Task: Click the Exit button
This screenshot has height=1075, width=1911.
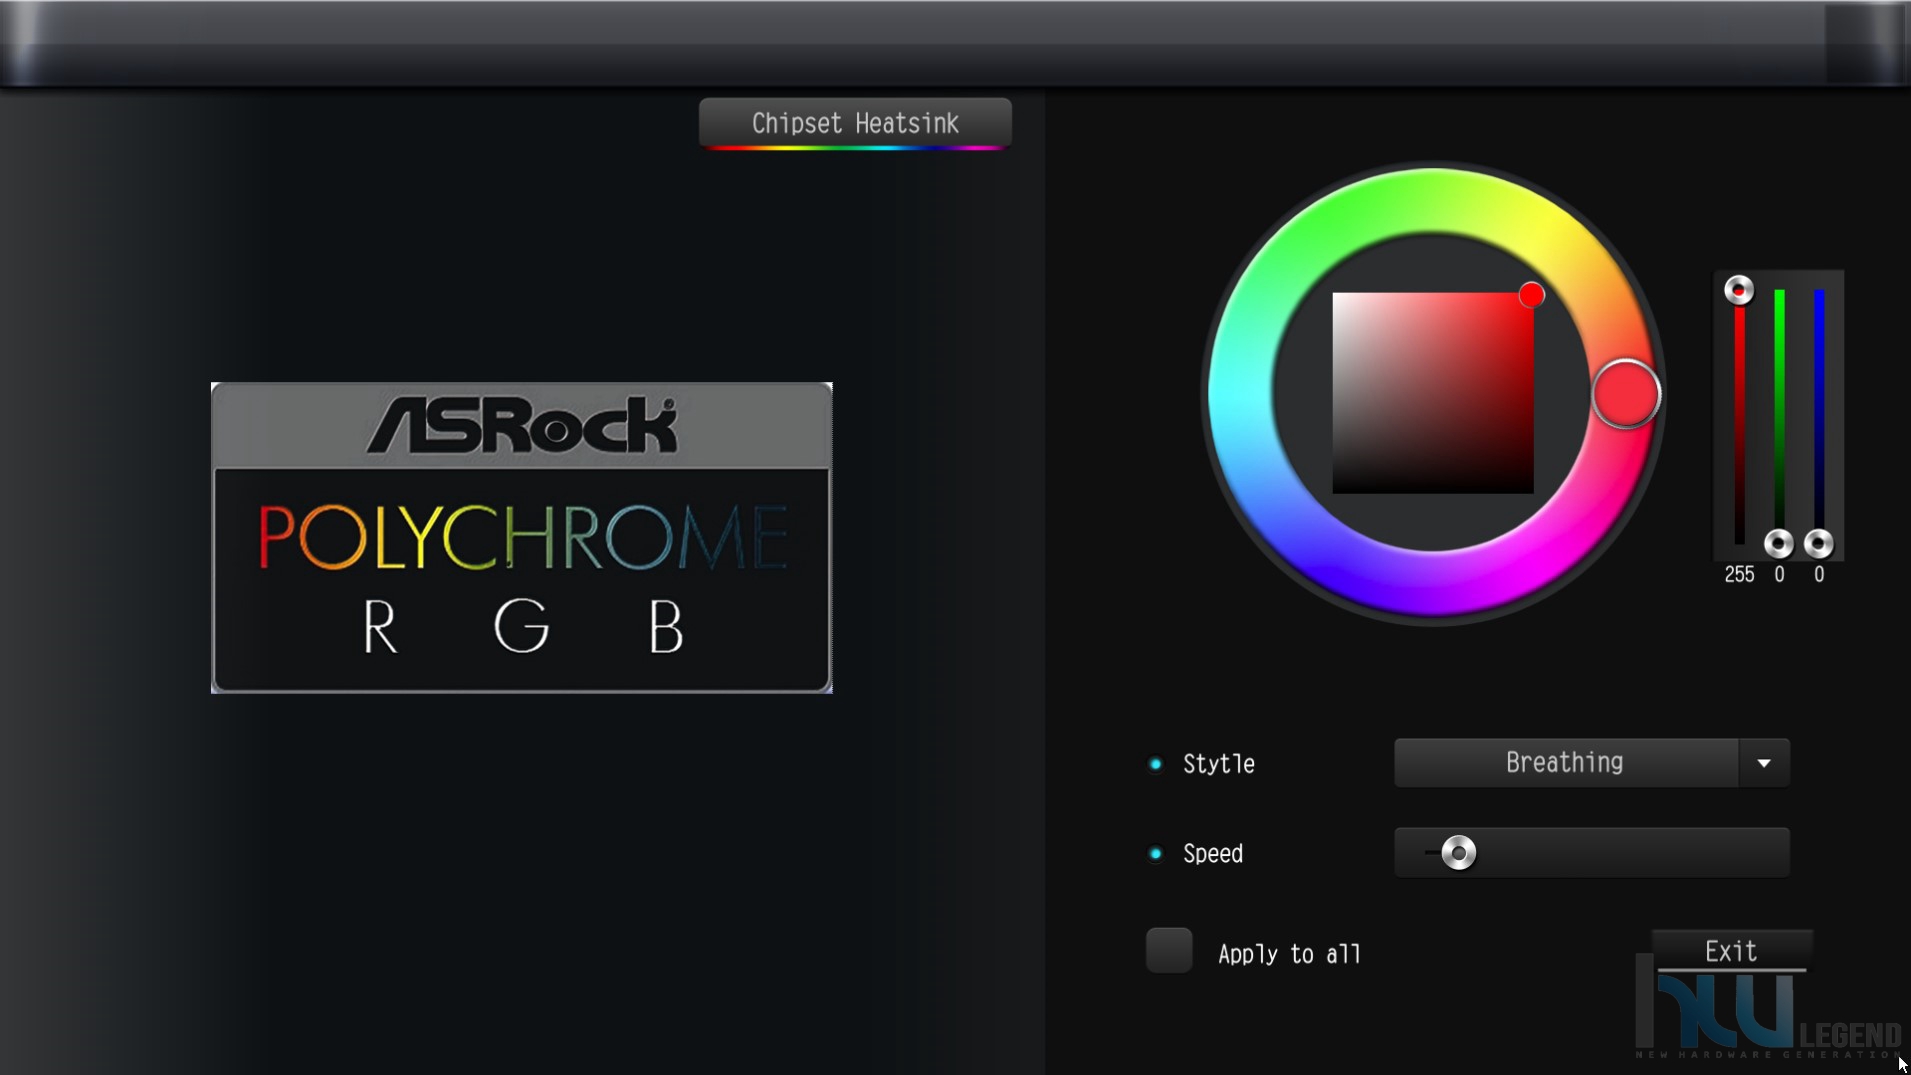Action: [x=1731, y=951]
